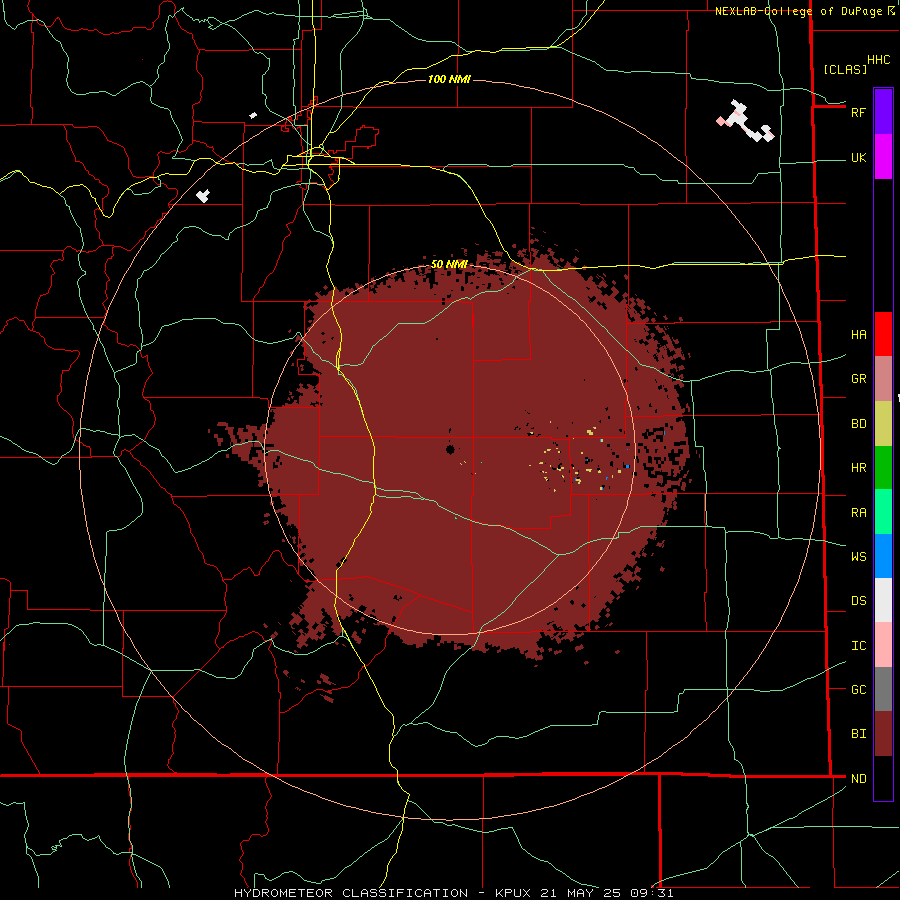Click the HHC product label
The height and width of the screenshot is (900, 900).
(x=878, y=60)
